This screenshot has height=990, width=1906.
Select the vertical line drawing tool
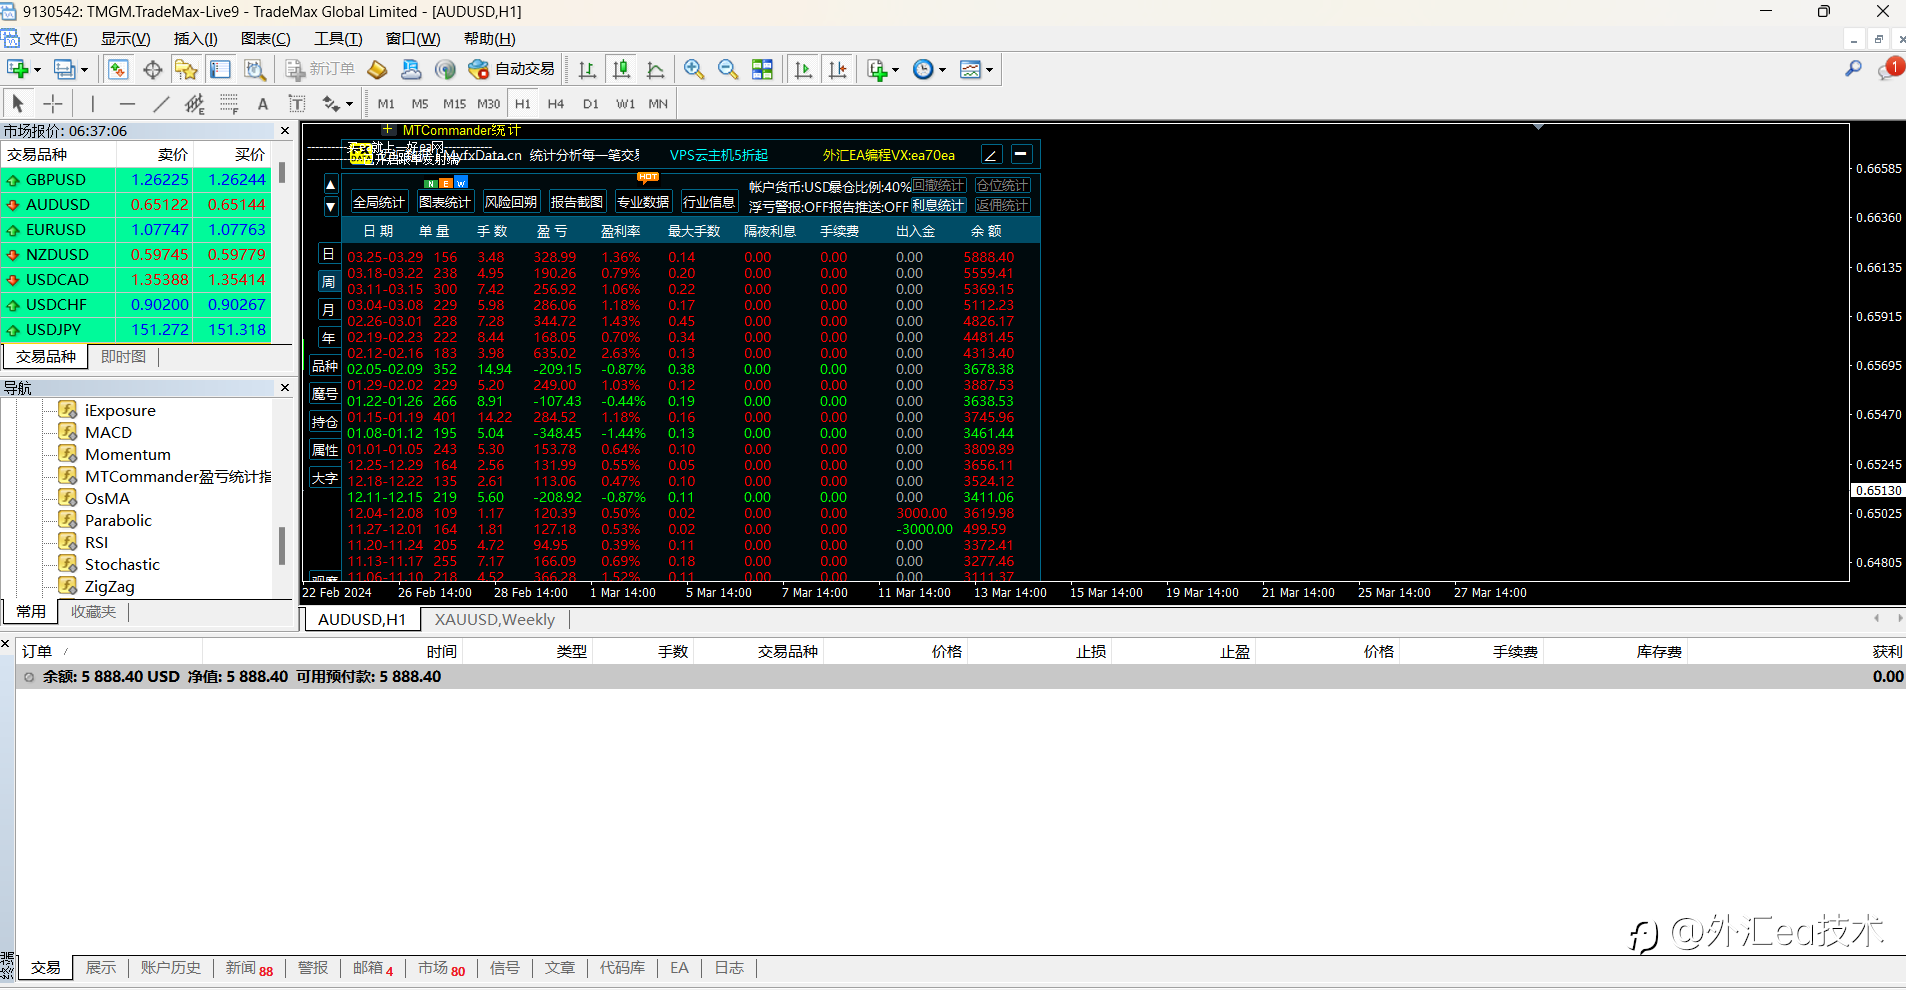tap(92, 103)
